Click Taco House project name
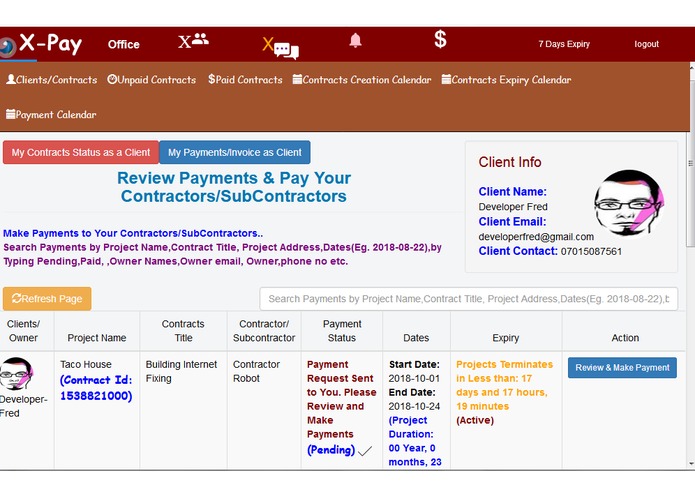The height and width of the screenshot is (494, 695). 86,365
